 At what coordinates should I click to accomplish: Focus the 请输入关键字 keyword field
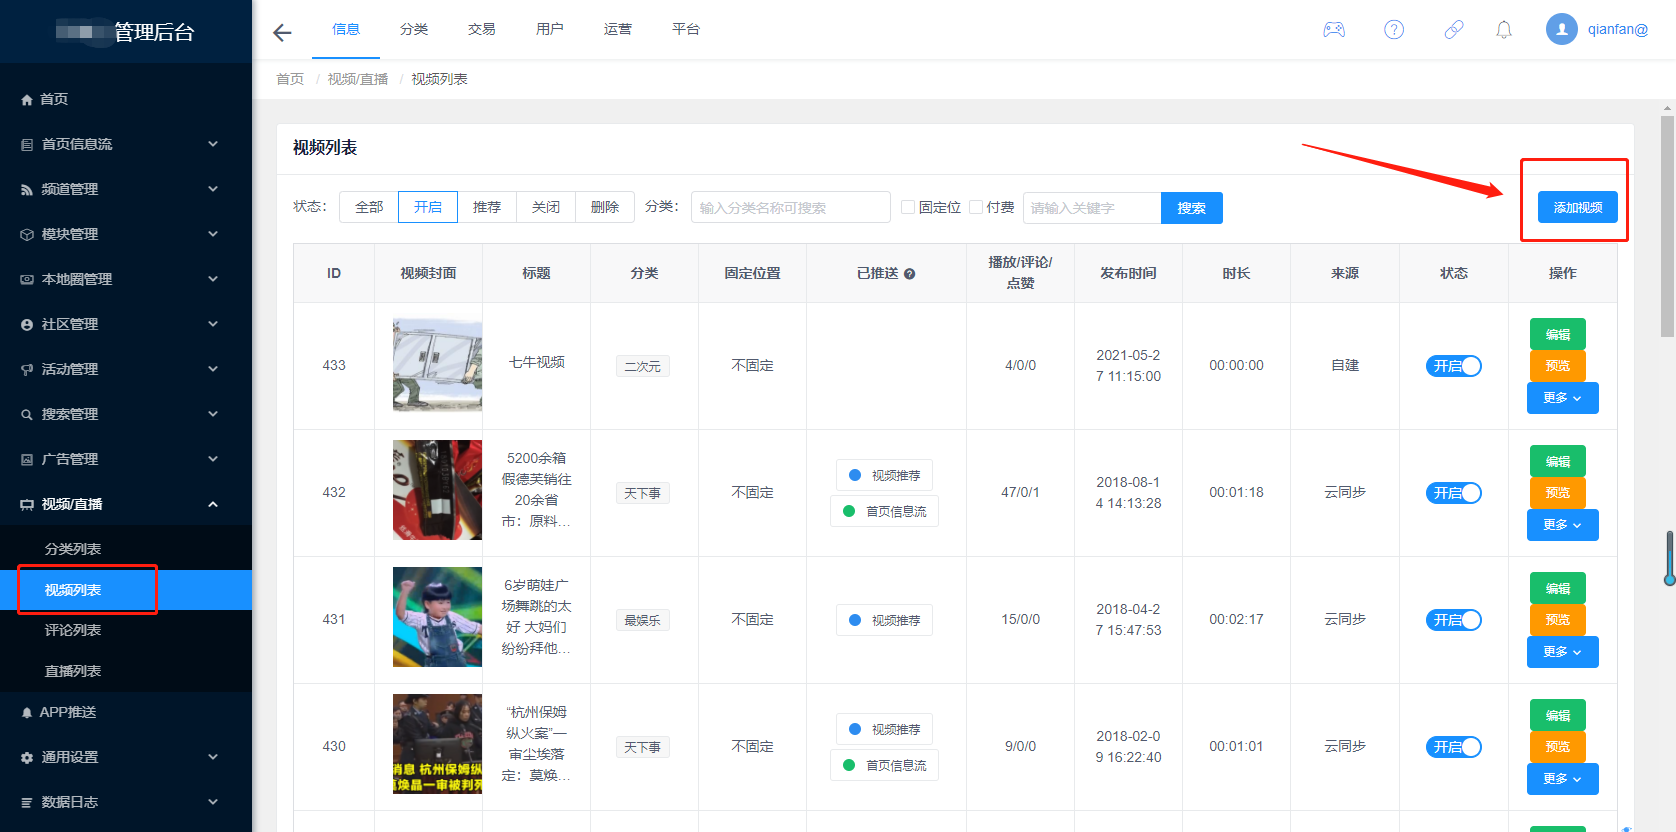tap(1092, 207)
